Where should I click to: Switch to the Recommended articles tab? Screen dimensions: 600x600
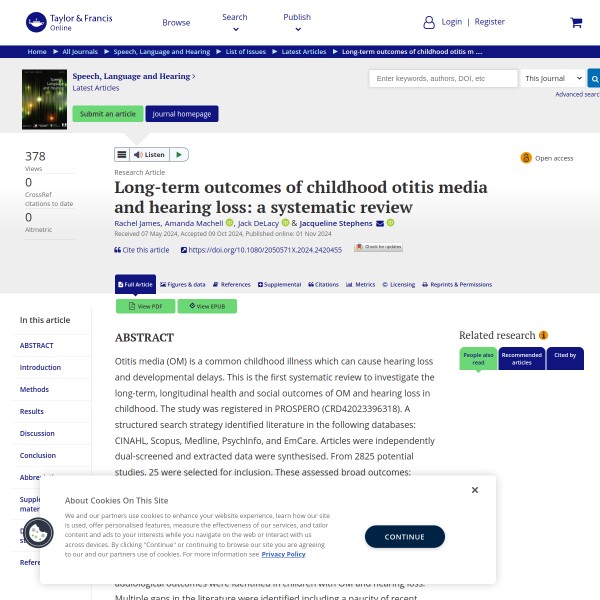521,358
